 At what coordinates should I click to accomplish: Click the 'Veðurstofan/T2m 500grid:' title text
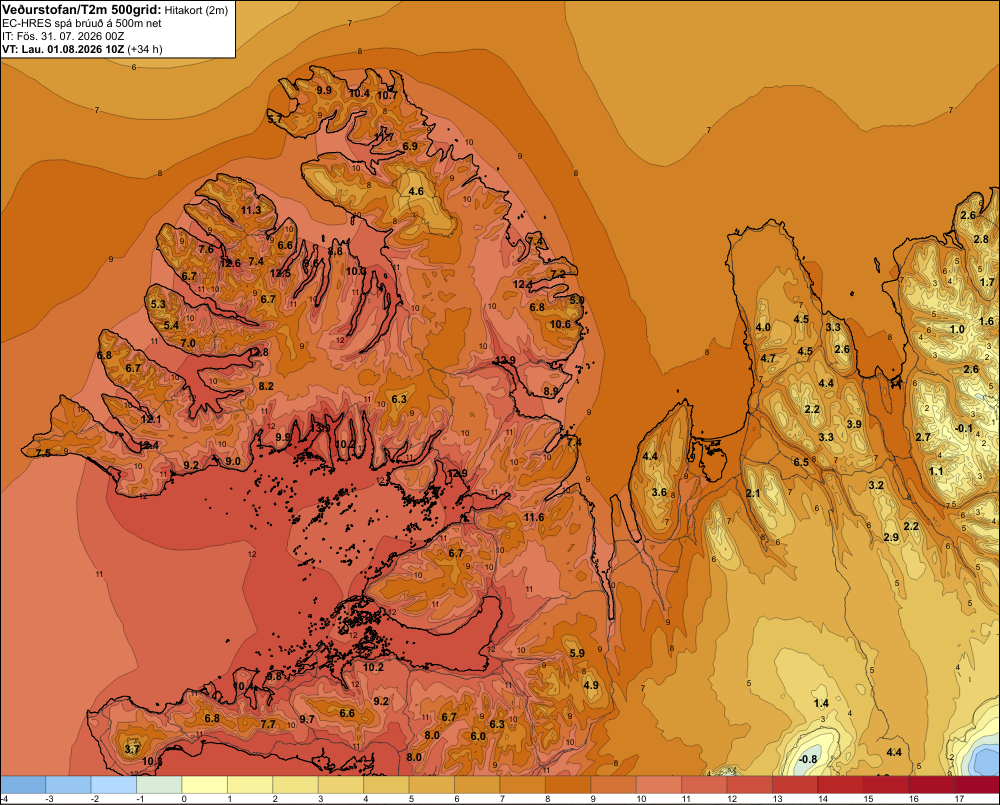(82, 10)
